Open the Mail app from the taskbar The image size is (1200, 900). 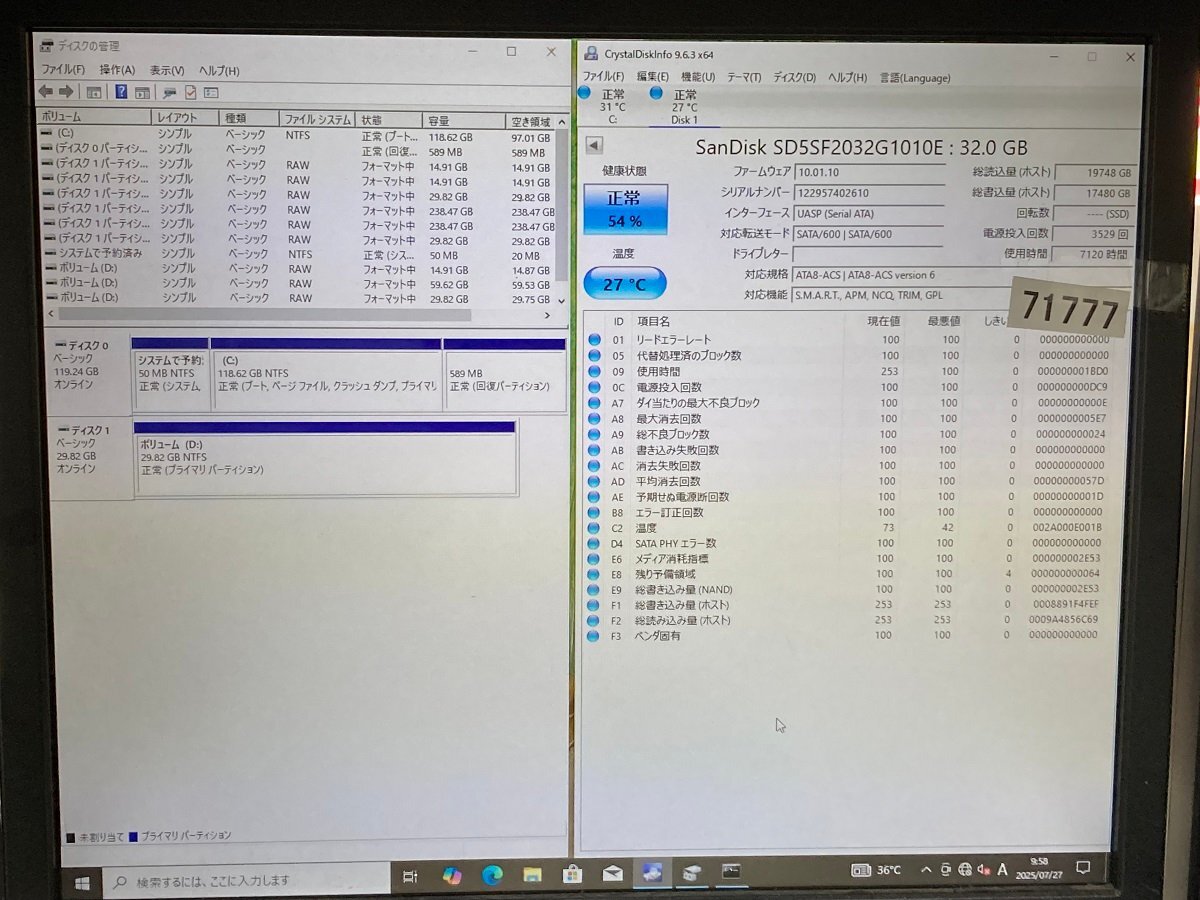click(x=612, y=874)
